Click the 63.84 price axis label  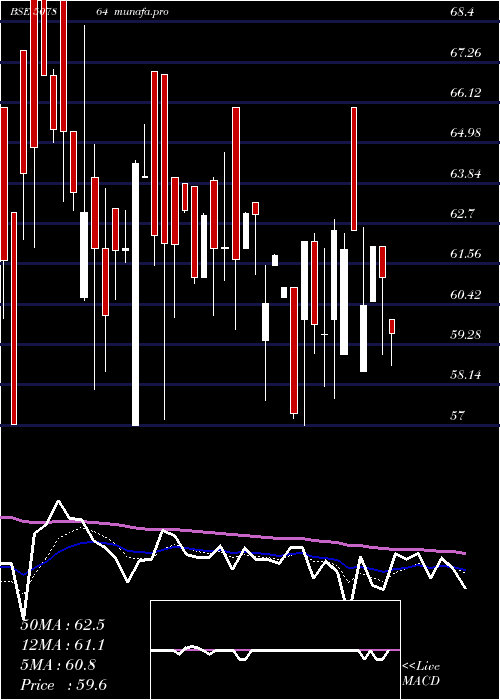466,173
